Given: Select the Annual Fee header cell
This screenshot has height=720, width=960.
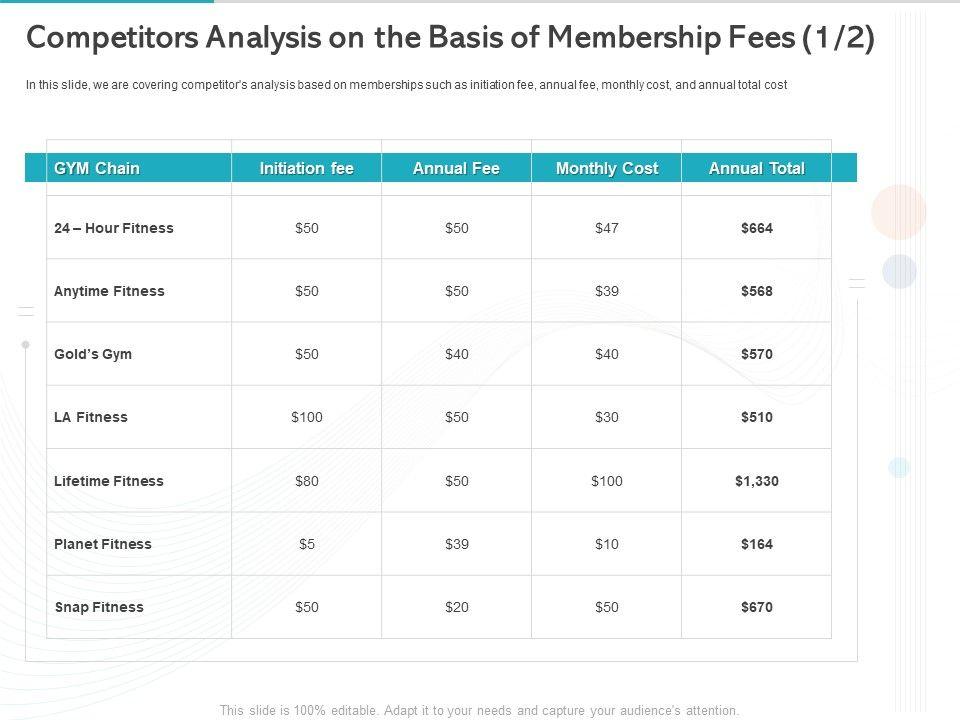Looking at the screenshot, I should tap(456, 168).
